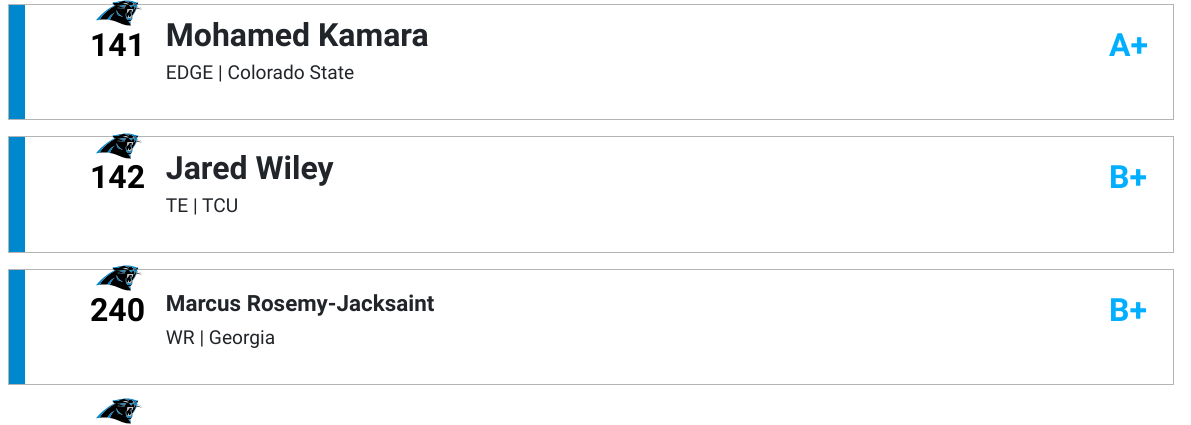The height and width of the screenshot is (425, 1191).
Task: Click TE | TCU subtitle text
Action: coord(202,206)
